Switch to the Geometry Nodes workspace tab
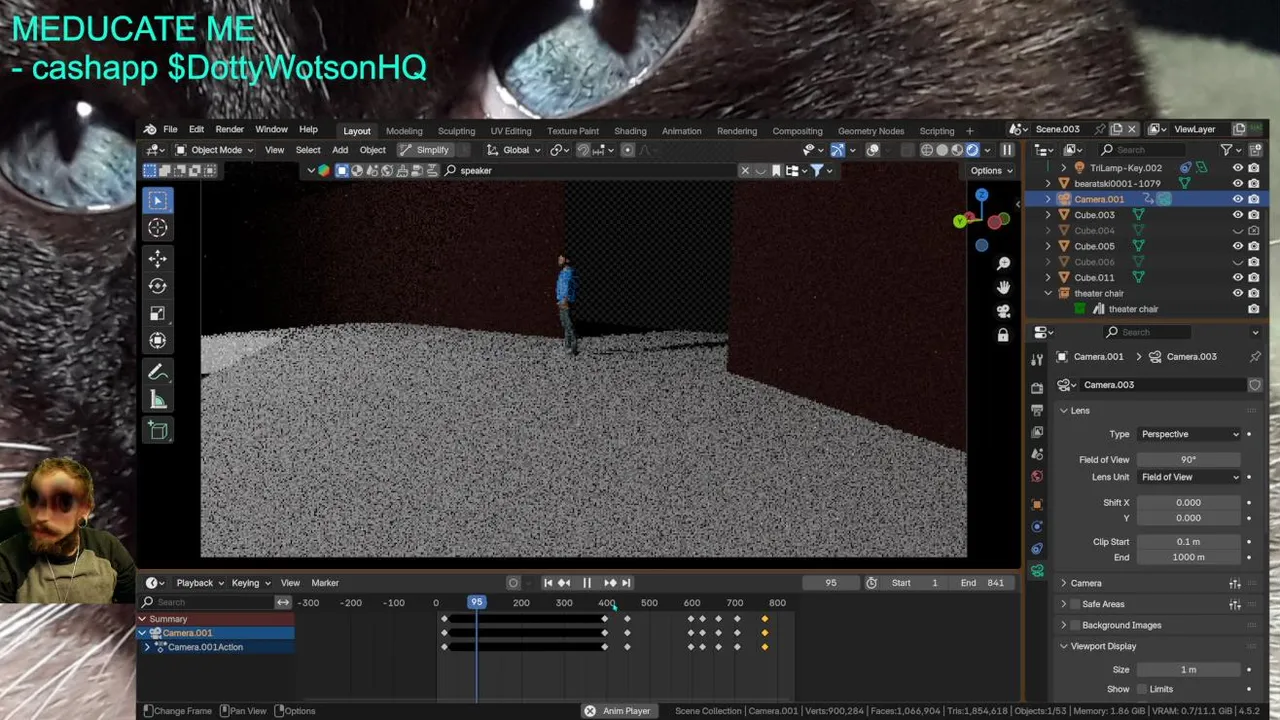Viewport: 1280px width, 720px height. [871, 131]
